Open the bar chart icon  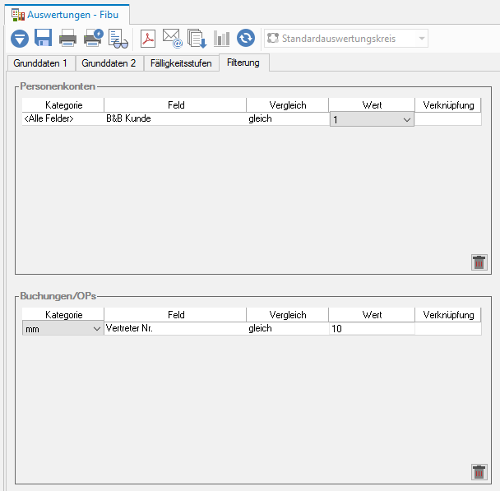tap(222, 38)
